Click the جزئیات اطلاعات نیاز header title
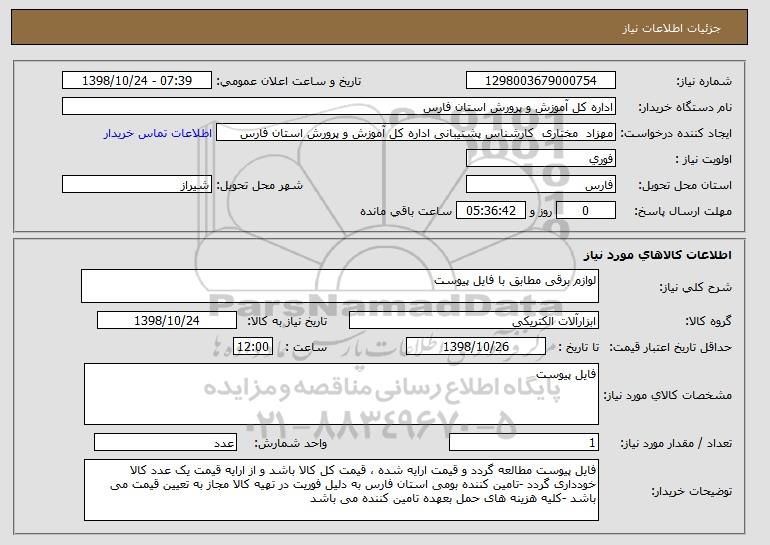Viewport: 770px width, 545px height. (x=671, y=28)
